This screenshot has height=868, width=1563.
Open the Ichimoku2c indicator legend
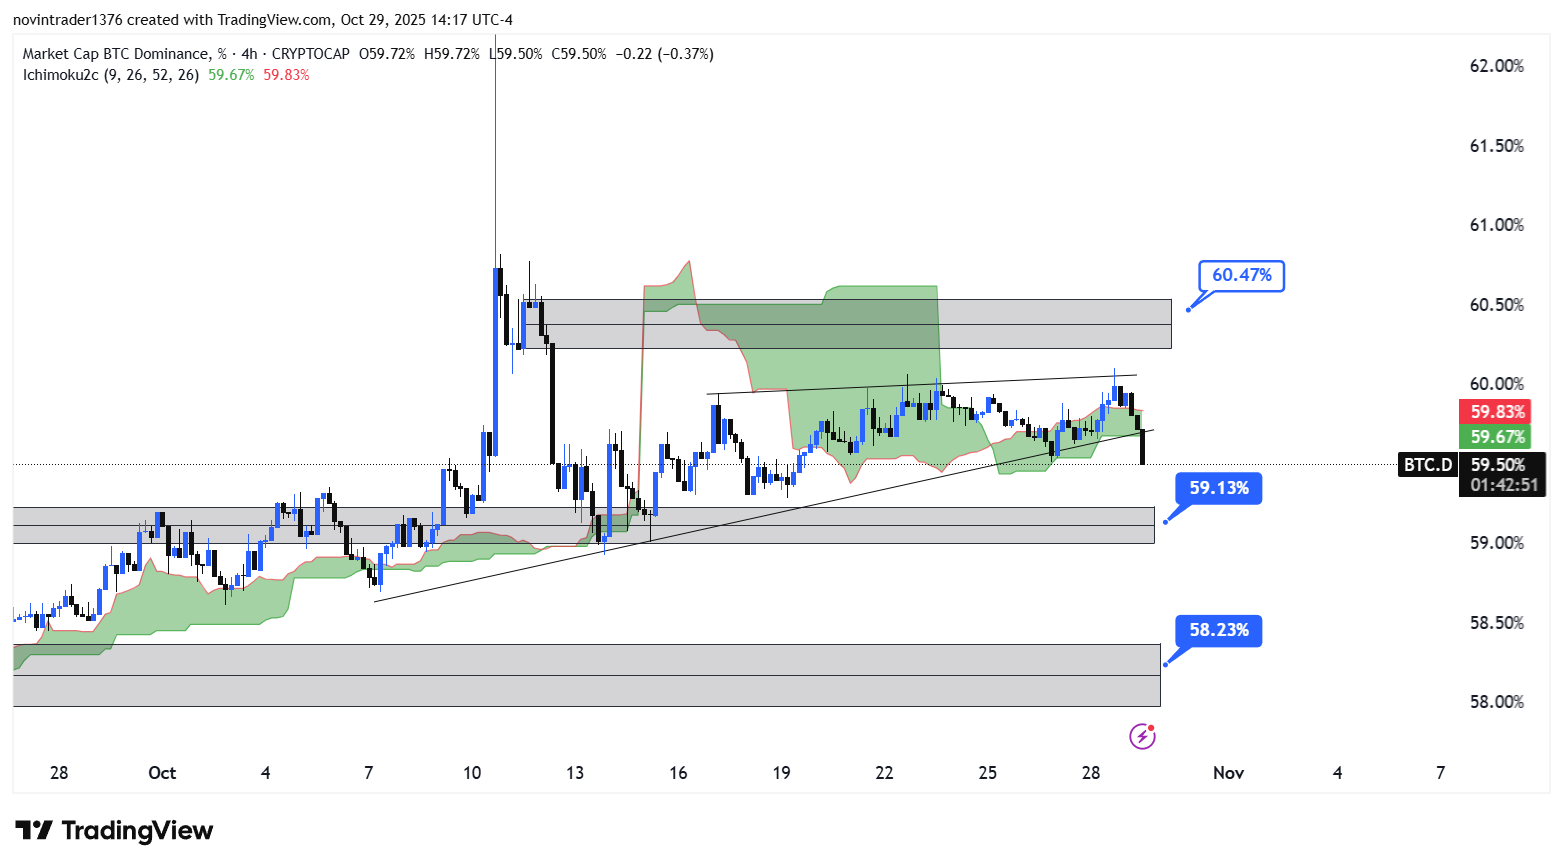[60, 75]
